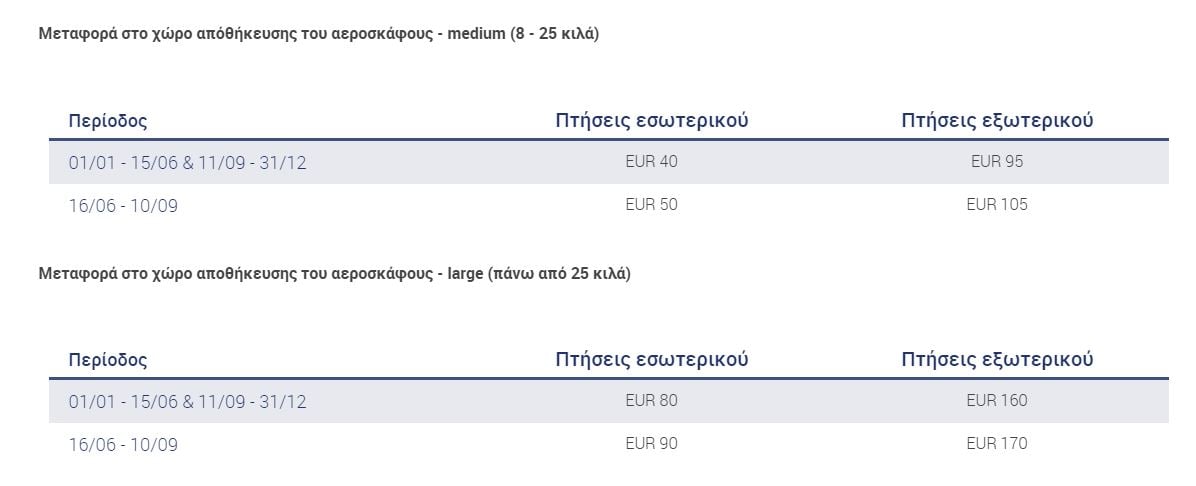Click the EUR 105 price cell
The image size is (1196, 486).
pyautogui.click(x=997, y=205)
